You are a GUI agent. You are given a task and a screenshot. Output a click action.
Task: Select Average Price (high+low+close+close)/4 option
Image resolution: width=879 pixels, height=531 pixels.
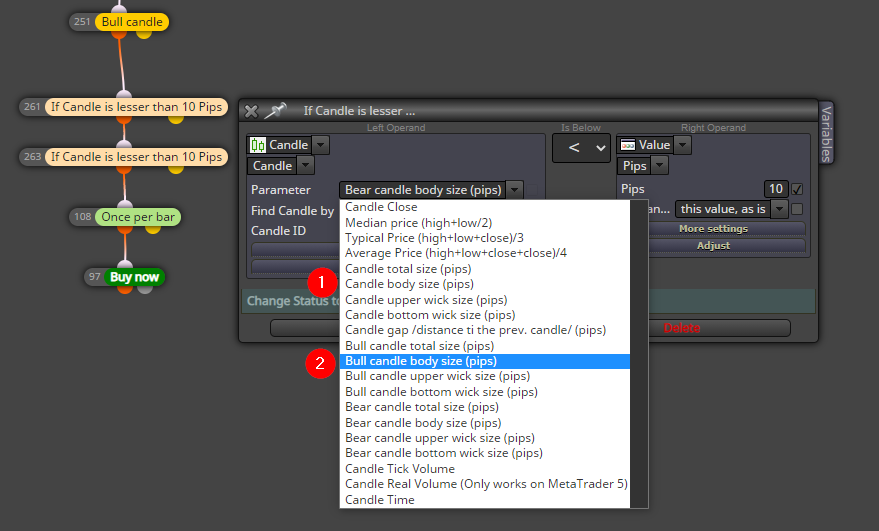484,253
